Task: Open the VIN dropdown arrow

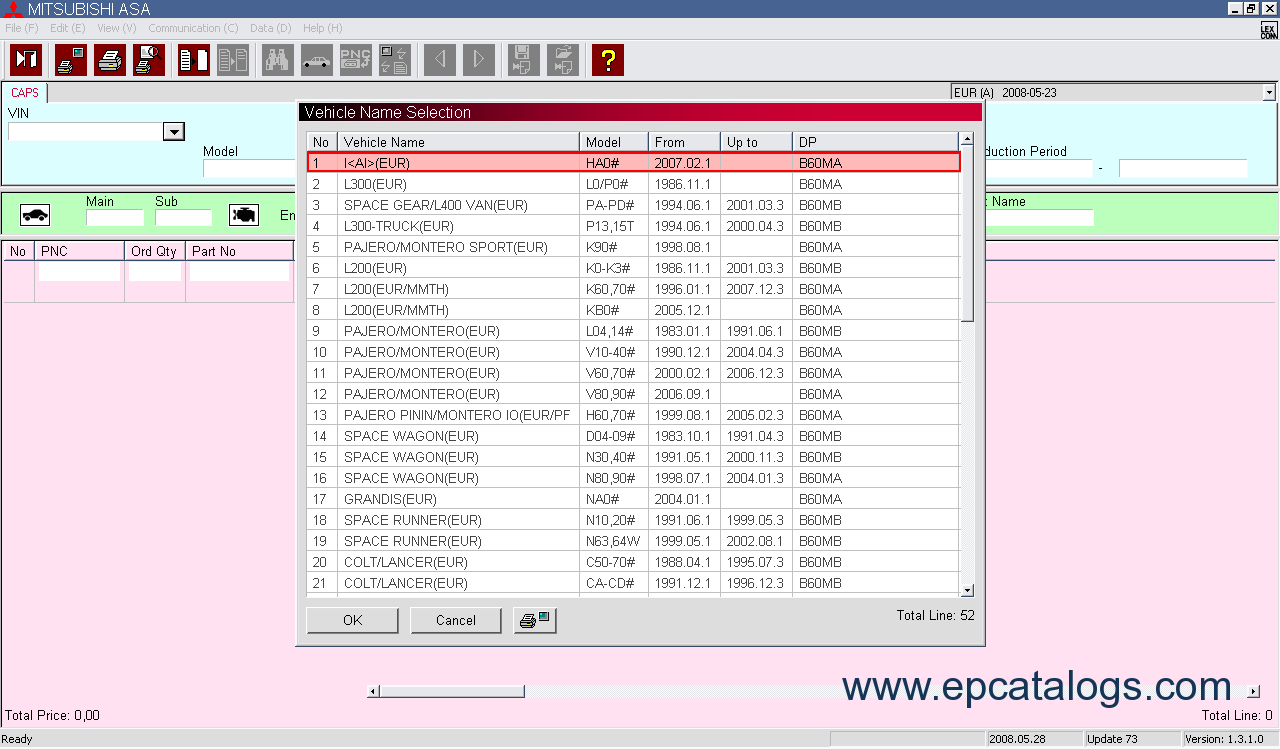Action: (173, 132)
